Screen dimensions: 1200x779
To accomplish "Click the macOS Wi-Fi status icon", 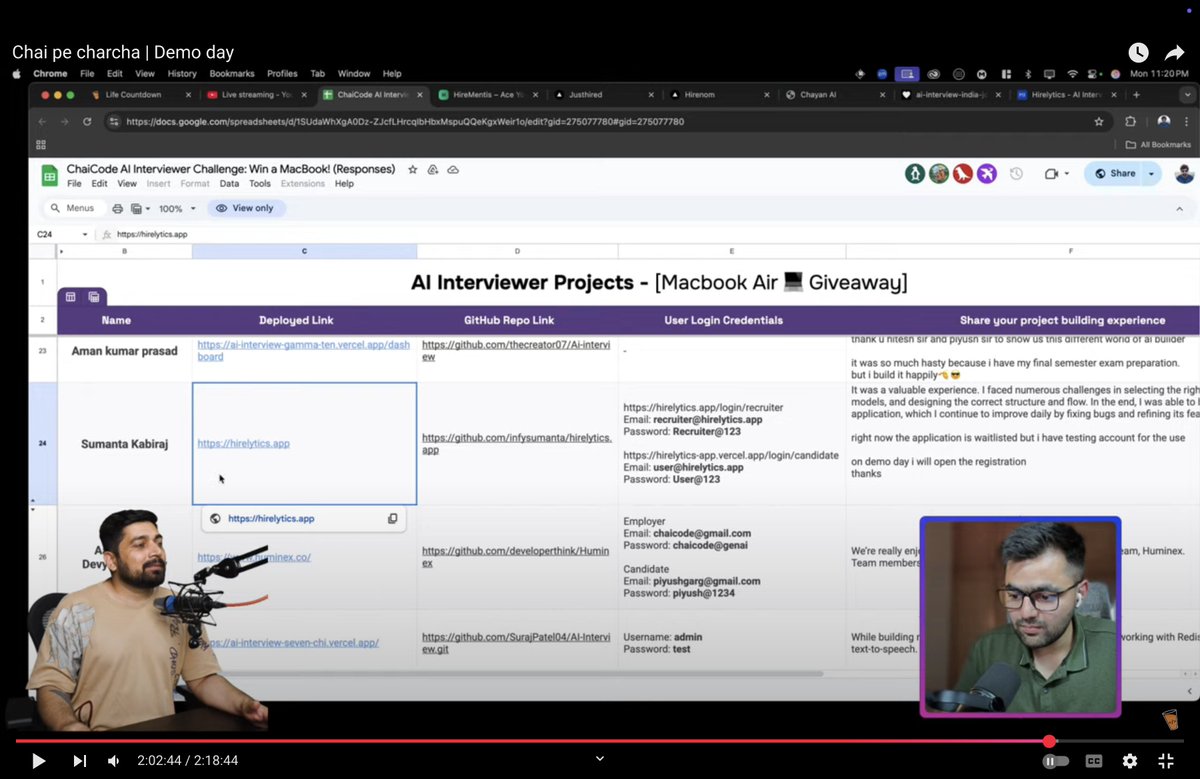I will pyautogui.click(x=1072, y=73).
